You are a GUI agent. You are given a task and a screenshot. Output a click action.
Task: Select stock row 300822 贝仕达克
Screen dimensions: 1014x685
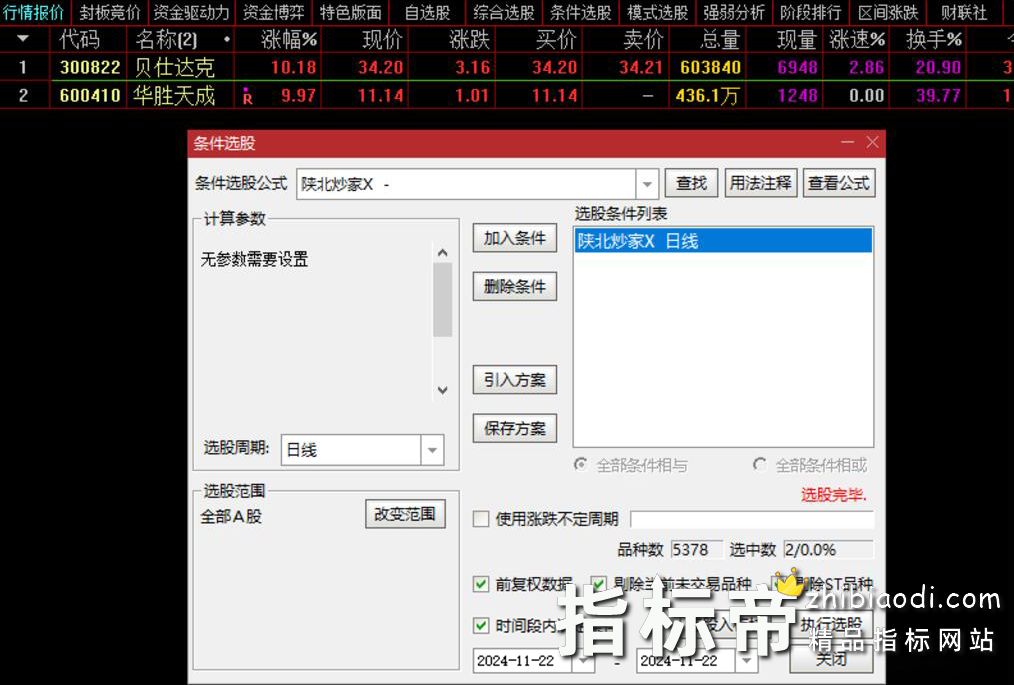pyautogui.click(x=507, y=67)
